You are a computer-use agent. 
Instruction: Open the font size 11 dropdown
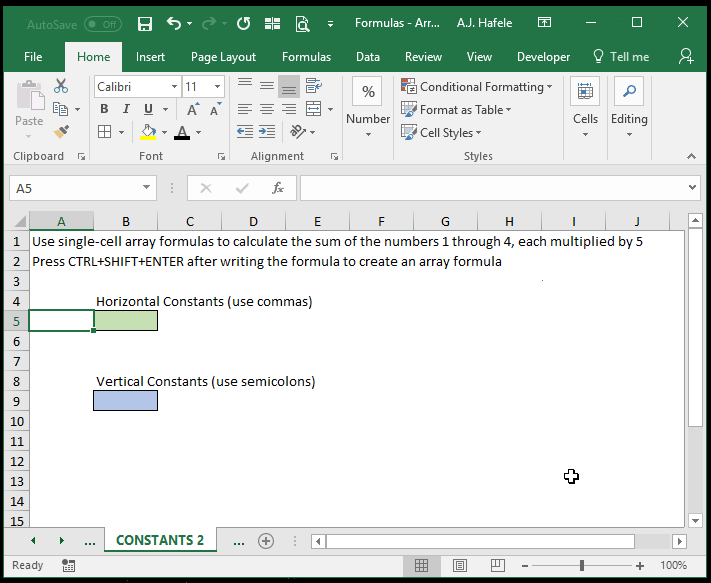pyautogui.click(x=217, y=87)
